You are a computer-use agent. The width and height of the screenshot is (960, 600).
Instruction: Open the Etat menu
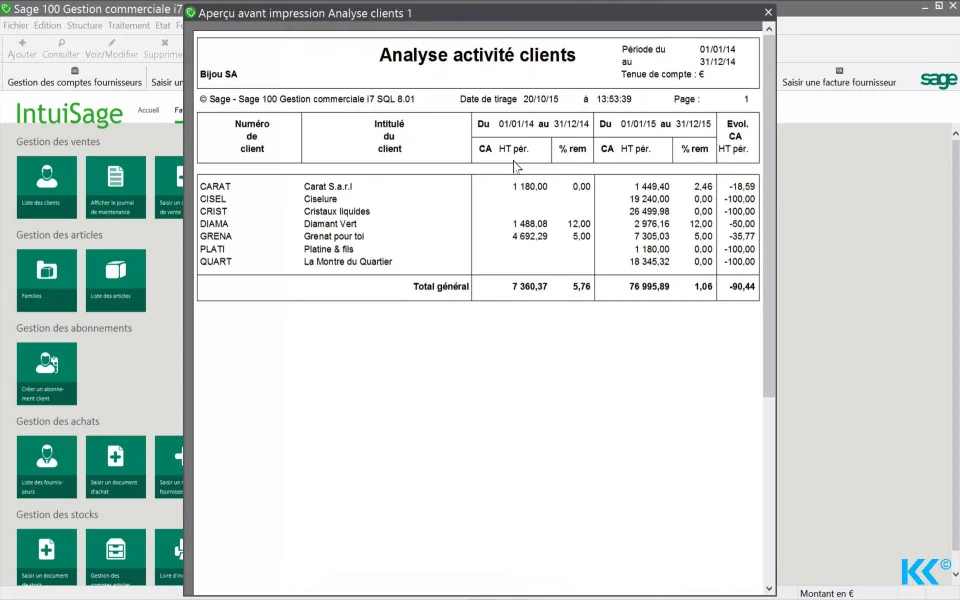[163, 26]
